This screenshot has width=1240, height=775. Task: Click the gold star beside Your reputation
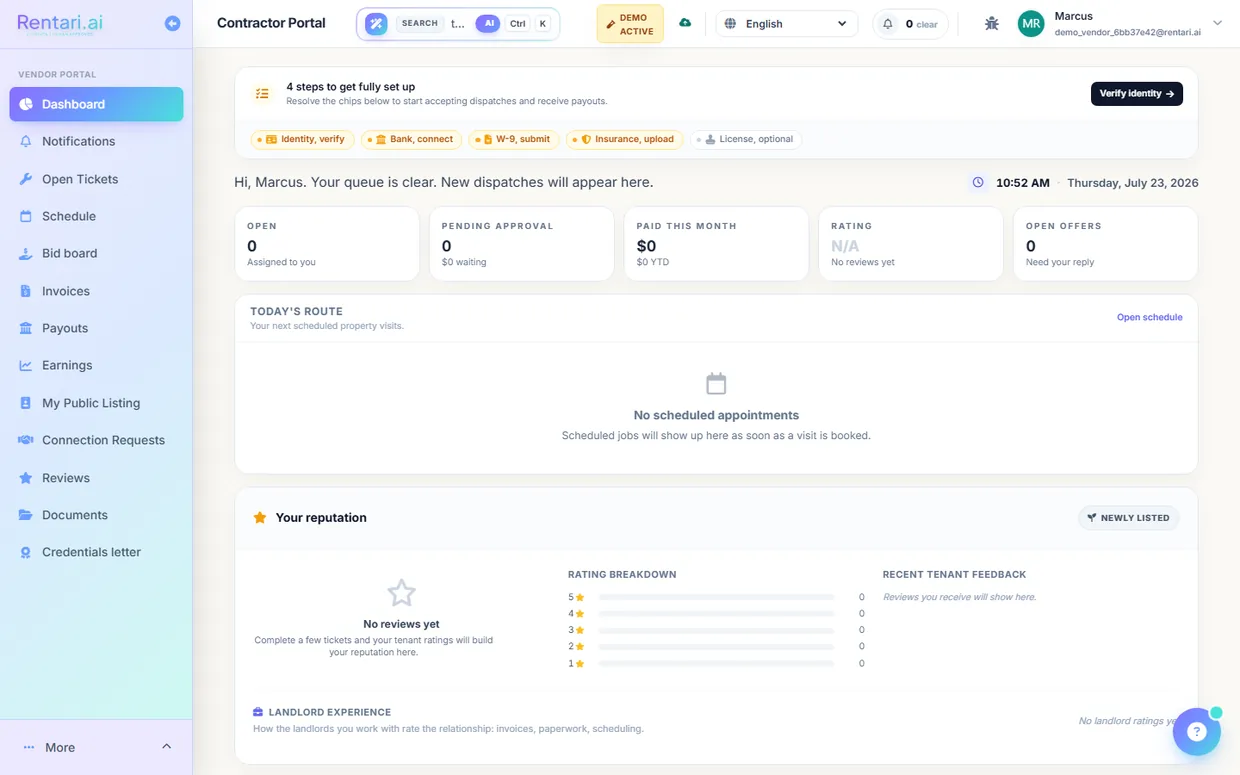click(x=260, y=518)
